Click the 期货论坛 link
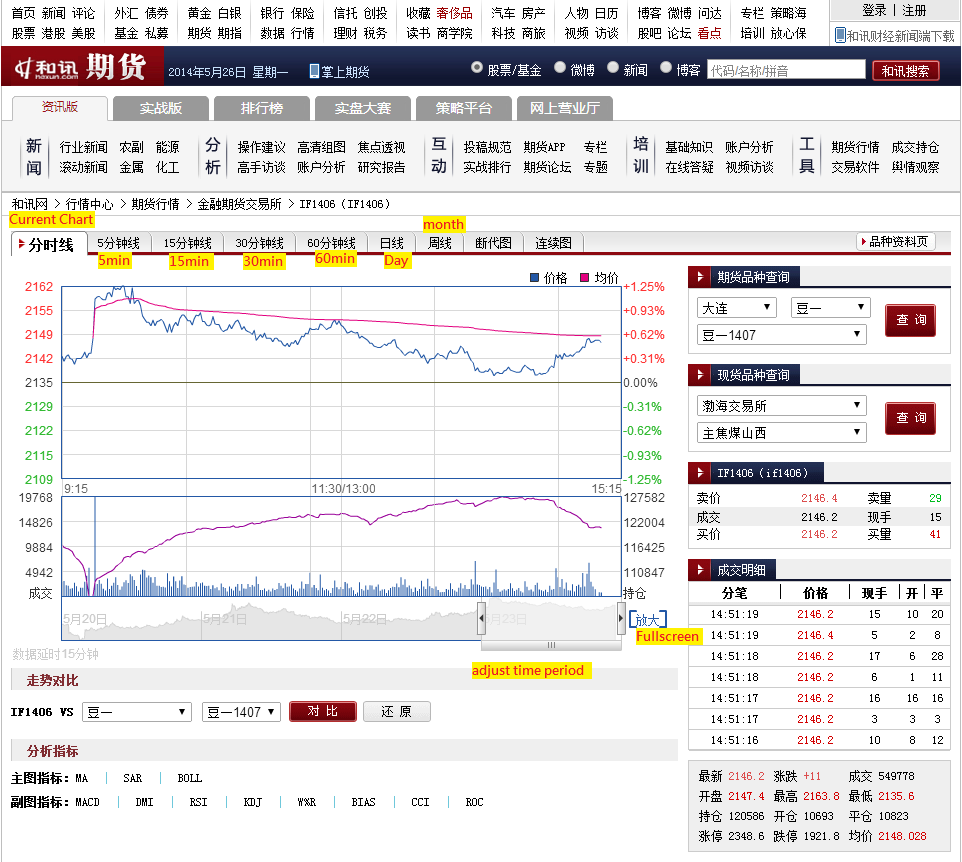This screenshot has width=962, height=862. click(547, 167)
